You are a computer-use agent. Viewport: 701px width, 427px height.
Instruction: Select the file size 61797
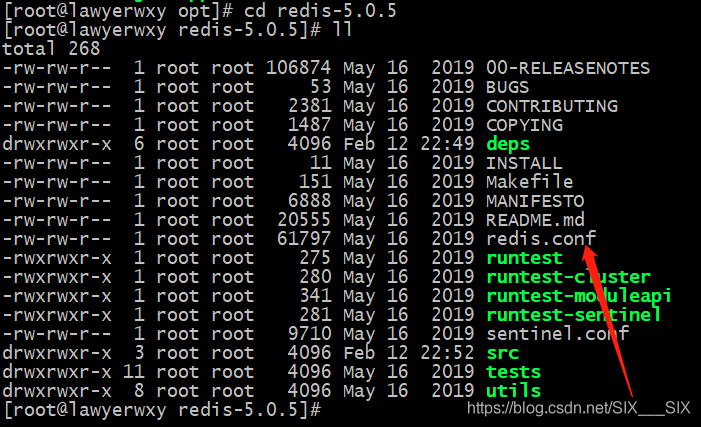[304, 239]
